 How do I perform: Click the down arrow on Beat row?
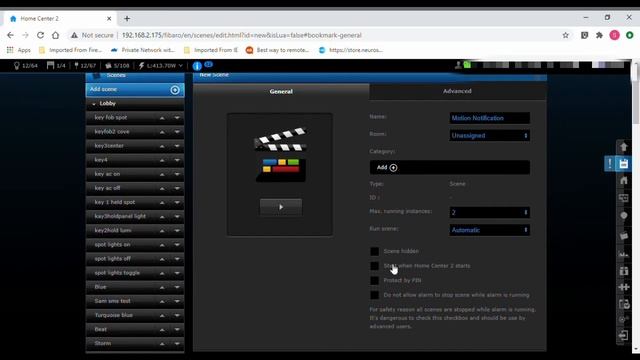(177, 330)
